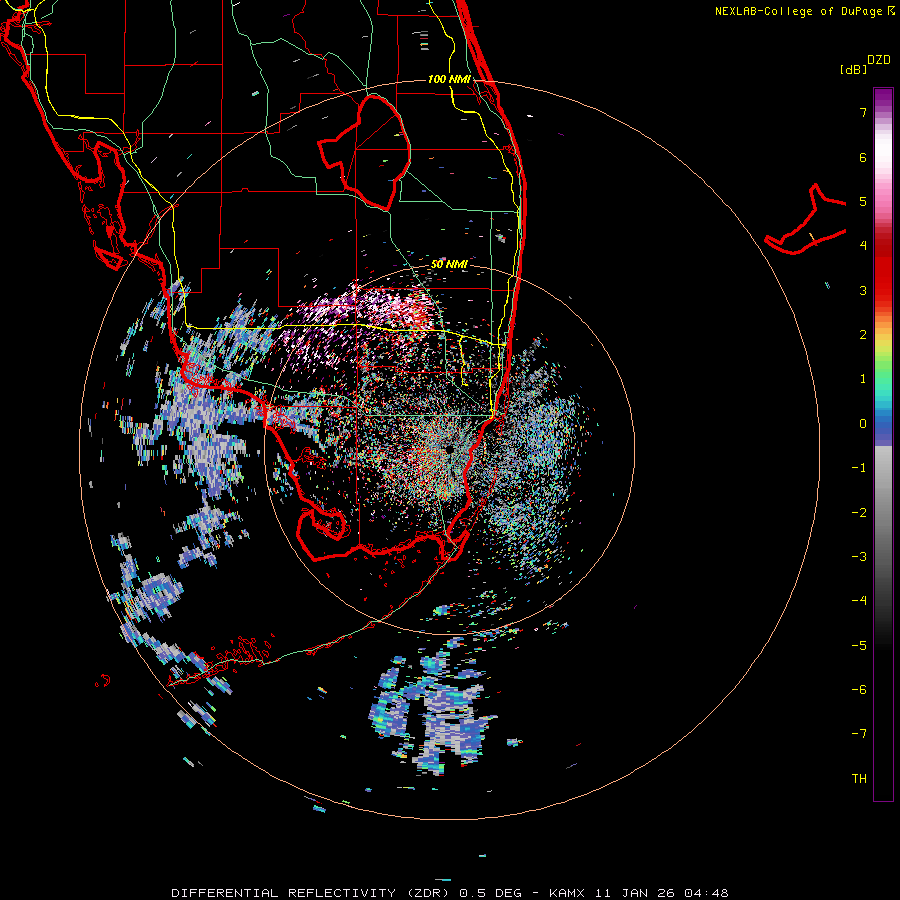This screenshot has height=900, width=900.
Task: Click the 1 tick label on colorbar
Action: 863,379
